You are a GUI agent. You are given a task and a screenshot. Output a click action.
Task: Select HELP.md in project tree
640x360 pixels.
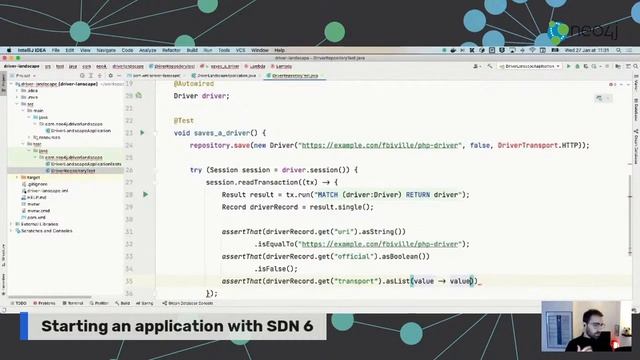pyautogui.click(x=34, y=198)
